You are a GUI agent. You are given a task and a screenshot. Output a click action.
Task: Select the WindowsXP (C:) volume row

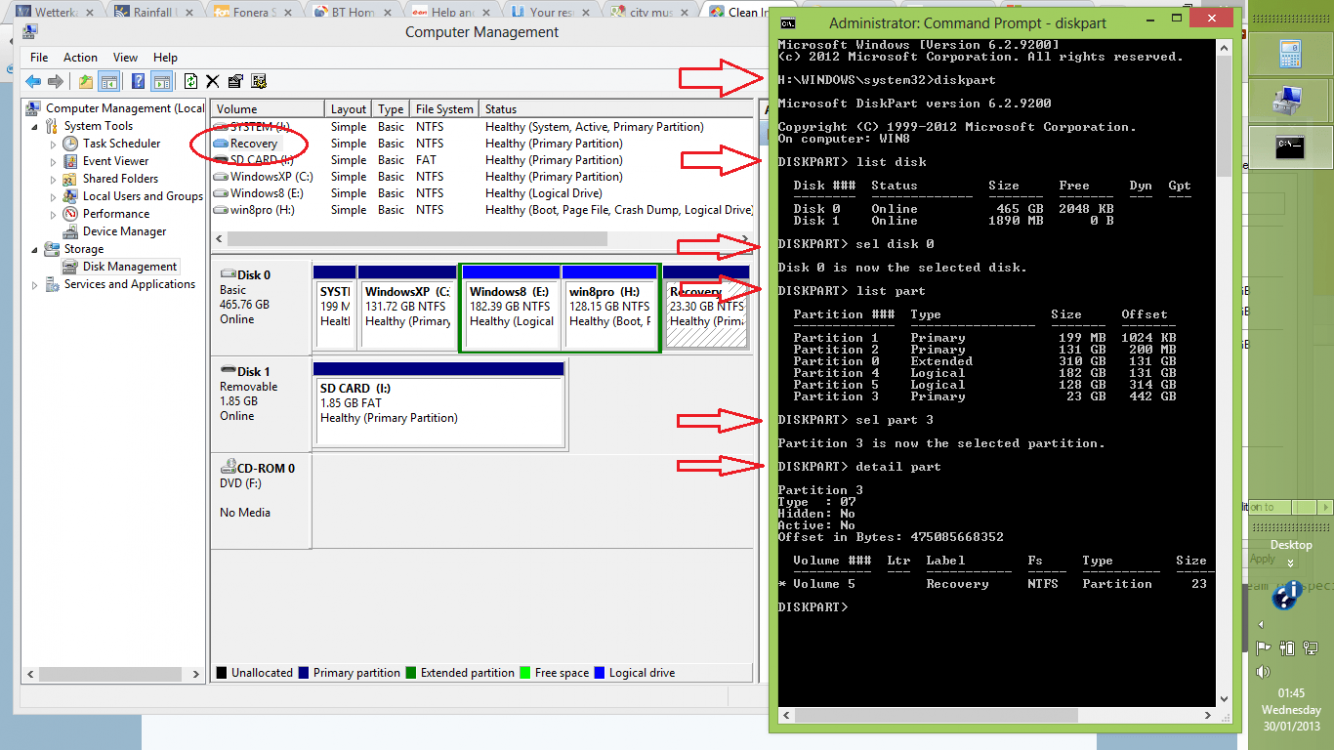coord(483,177)
